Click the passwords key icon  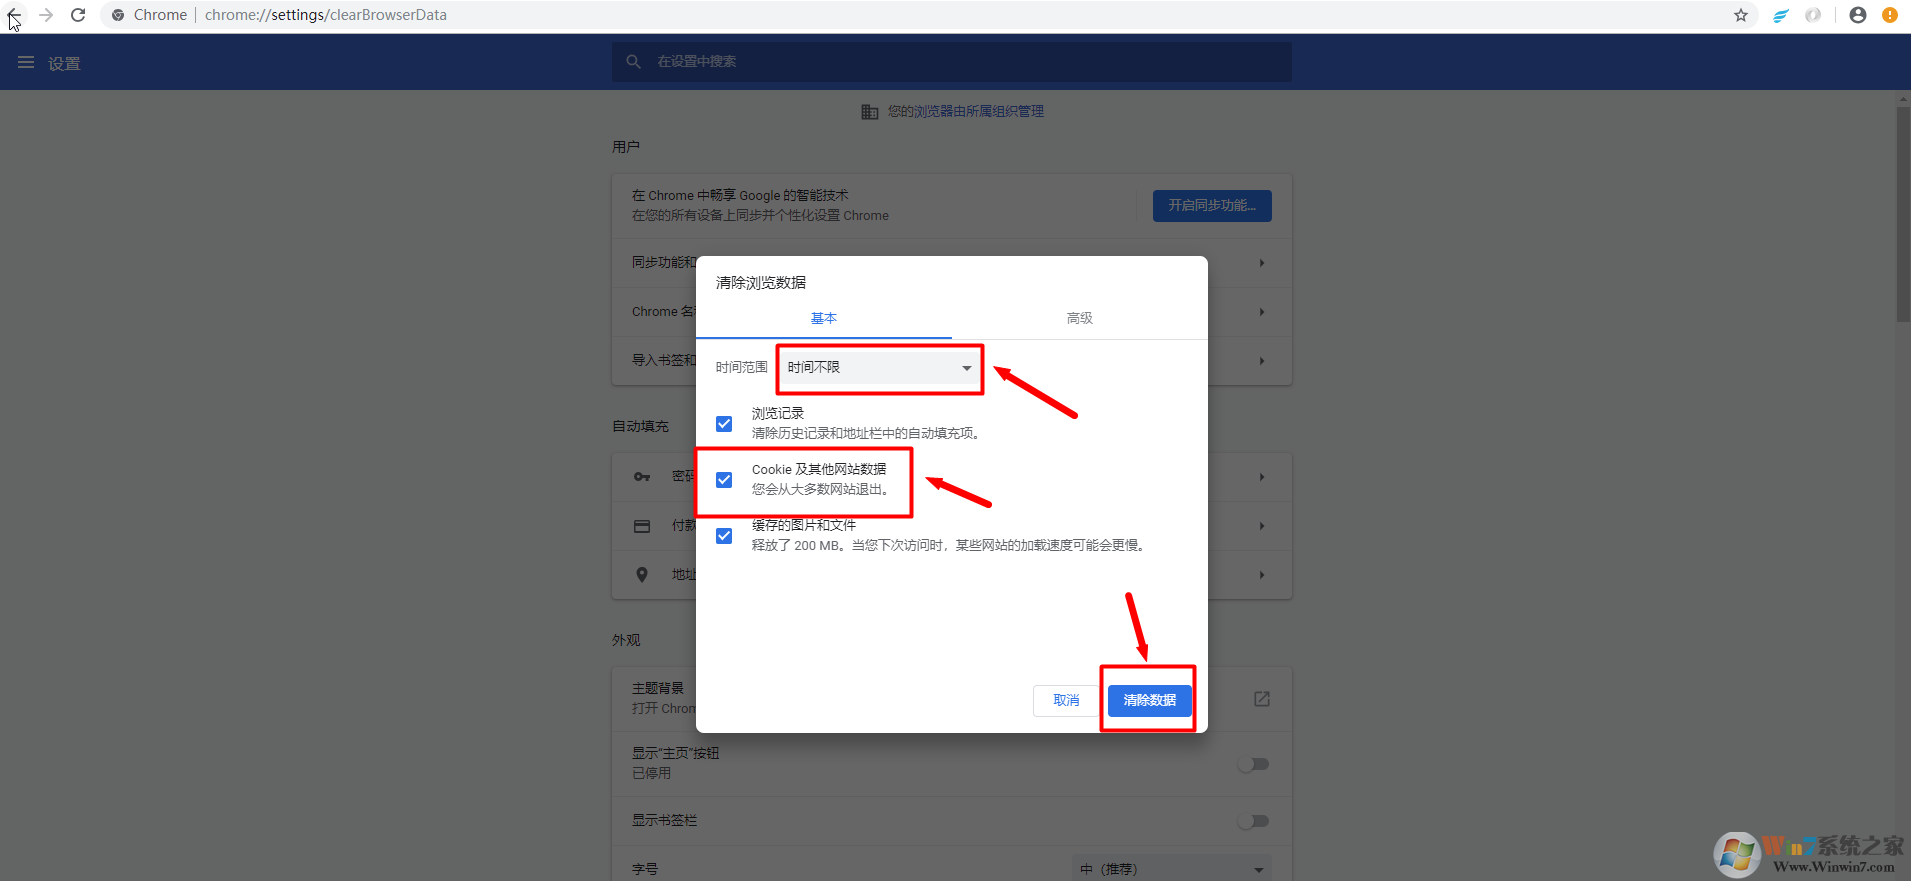(x=642, y=477)
